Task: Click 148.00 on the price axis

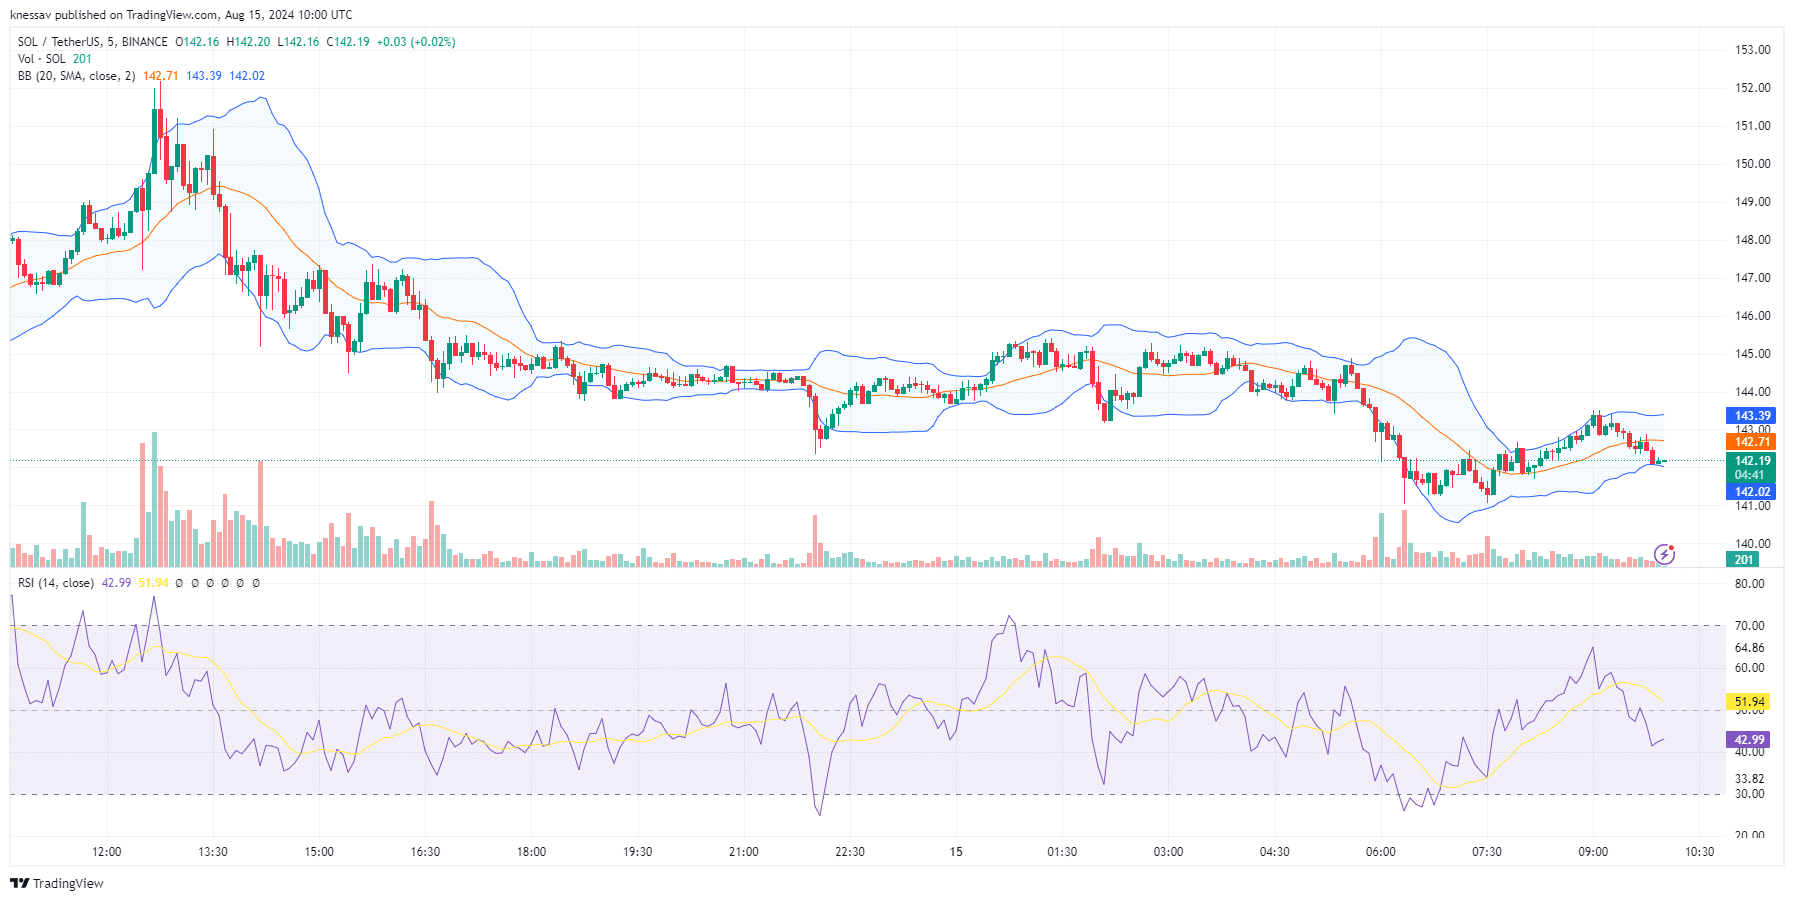Action: pos(1752,240)
